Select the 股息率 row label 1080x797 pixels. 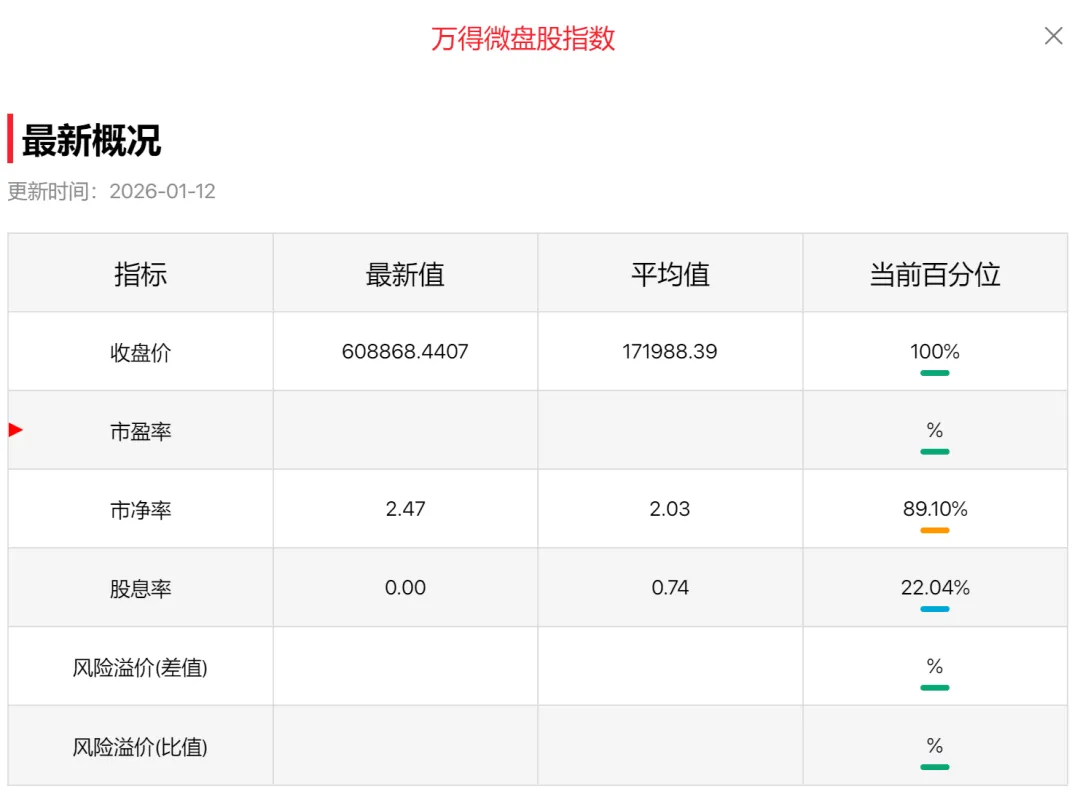point(141,588)
